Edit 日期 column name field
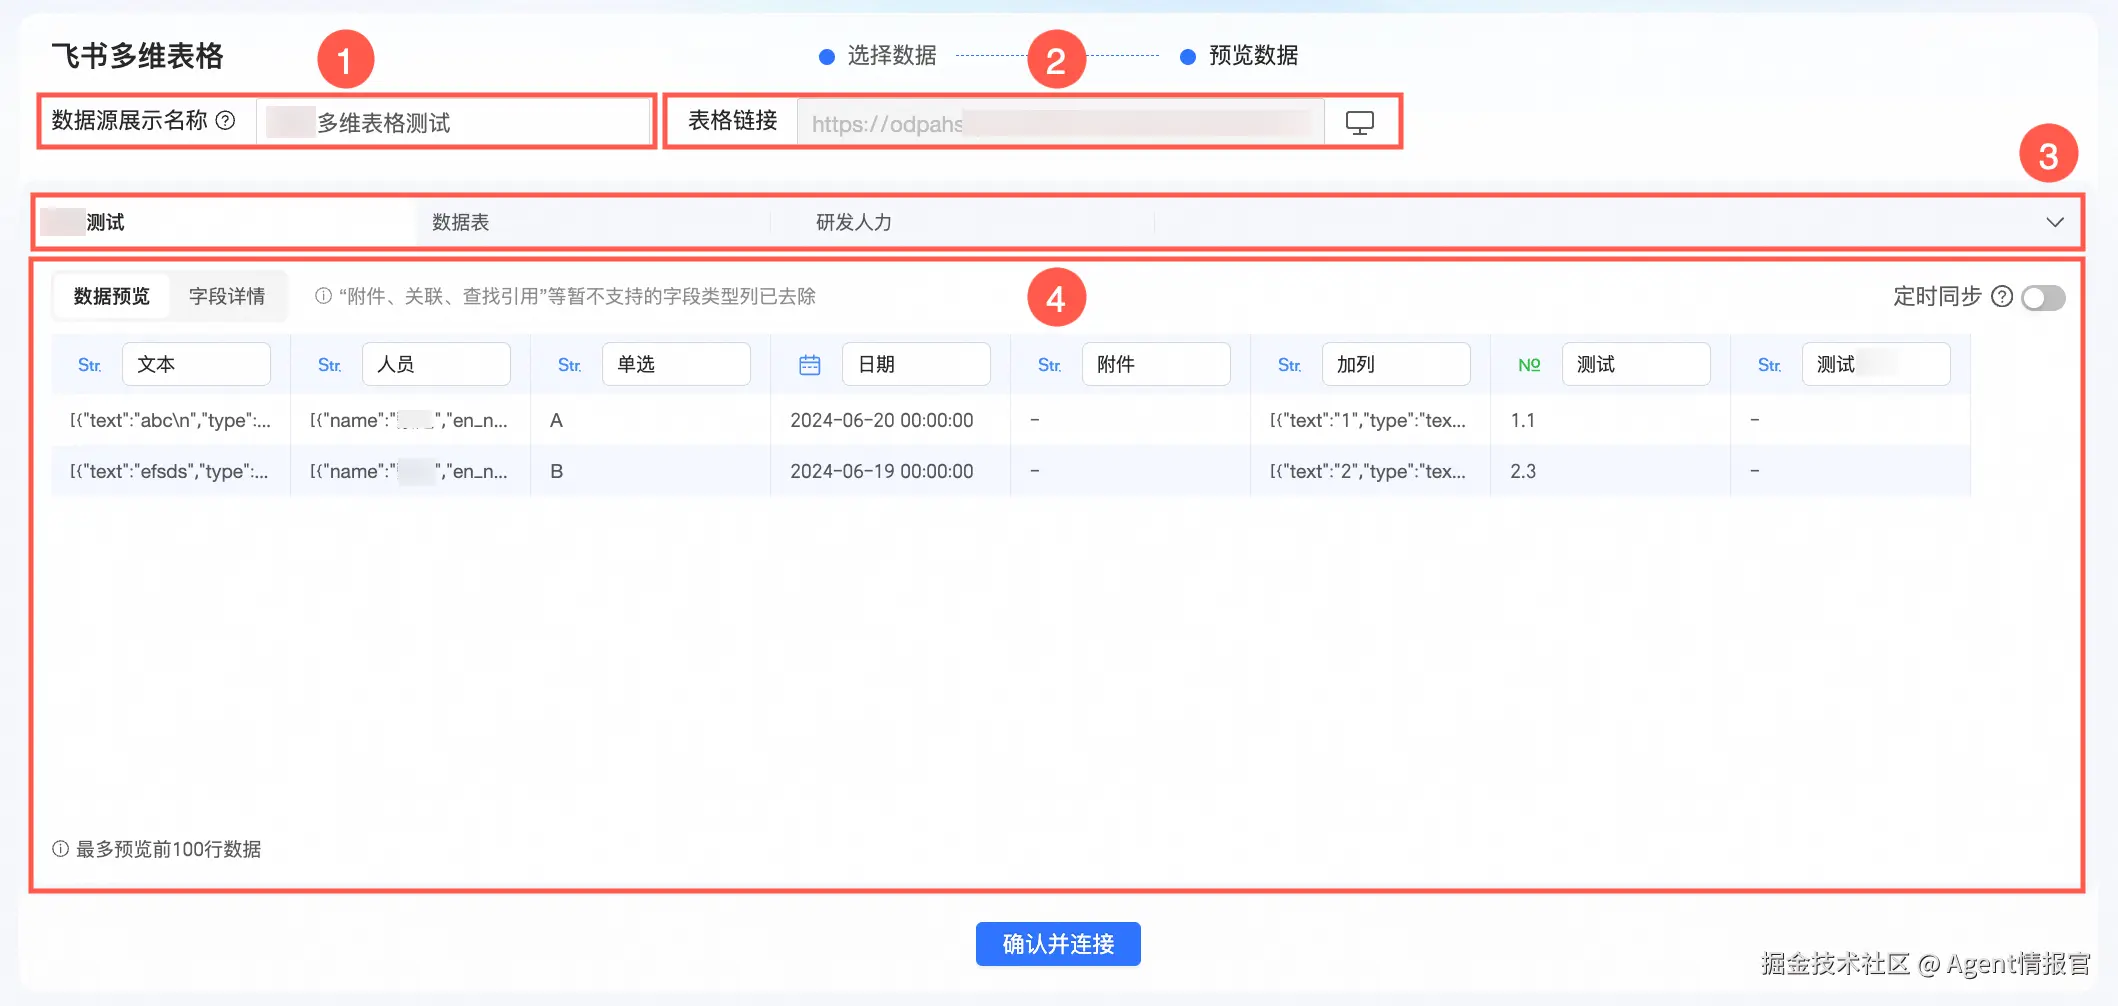Viewport: 2118px width, 1006px height. 916,364
